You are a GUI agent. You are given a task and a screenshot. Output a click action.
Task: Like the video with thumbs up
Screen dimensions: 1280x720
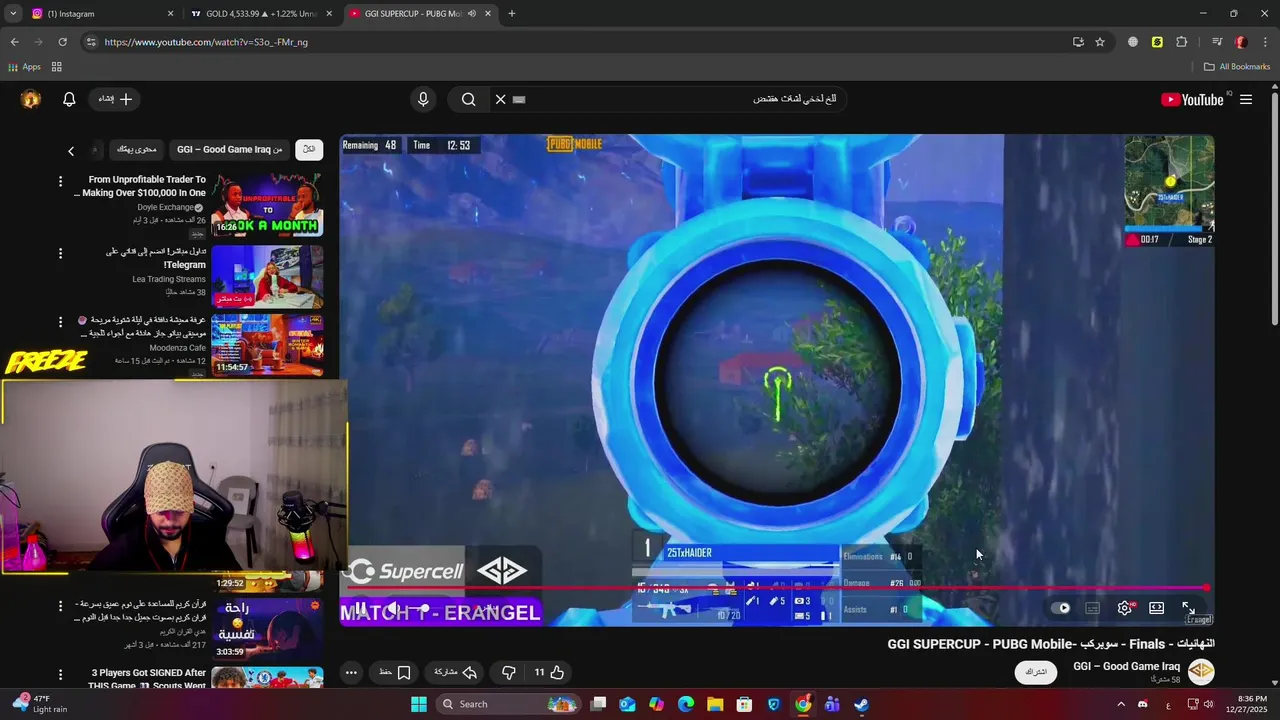coord(549,673)
